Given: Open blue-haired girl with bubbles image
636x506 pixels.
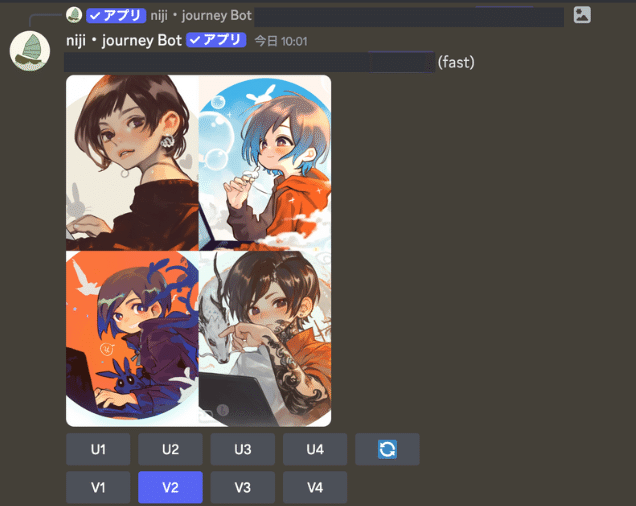Looking at the screenshot, I should [265, 163].
